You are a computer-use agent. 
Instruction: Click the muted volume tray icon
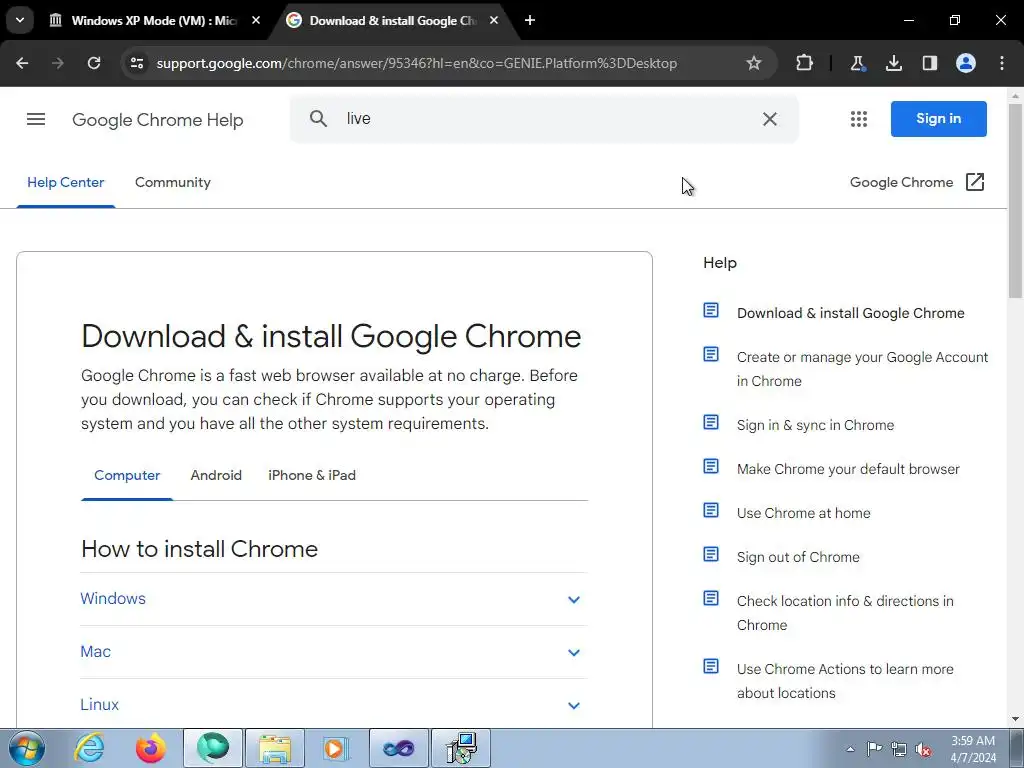[x=923, y=749]
